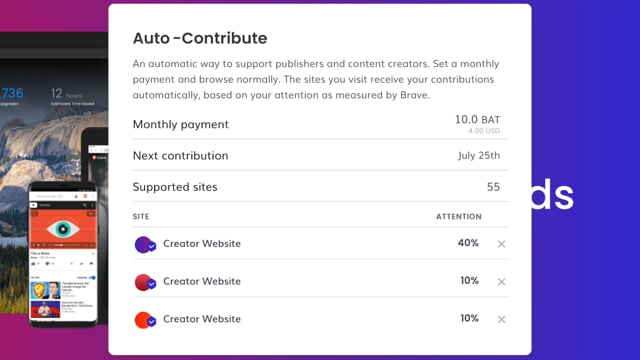Remove the creator site with the crimson icon
Viewport: 640px width, 360px height.
[x=501, y=282]
